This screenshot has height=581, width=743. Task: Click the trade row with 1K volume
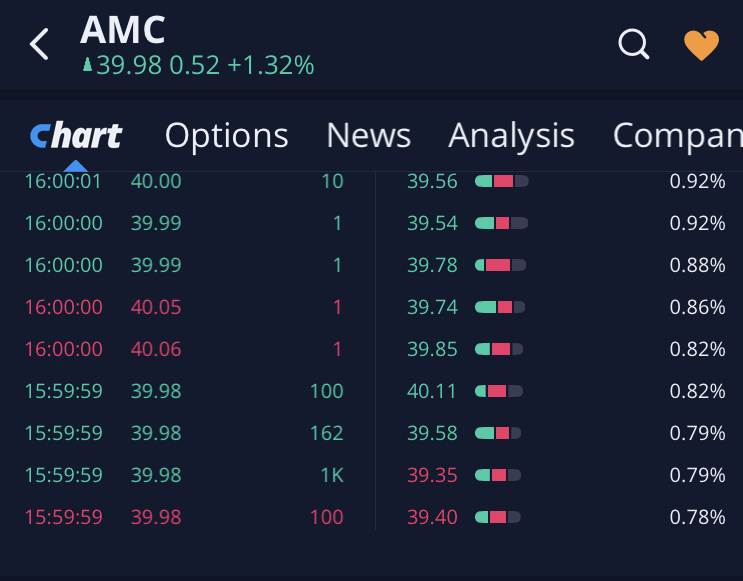pyautogui.click(x=183, y=475)
